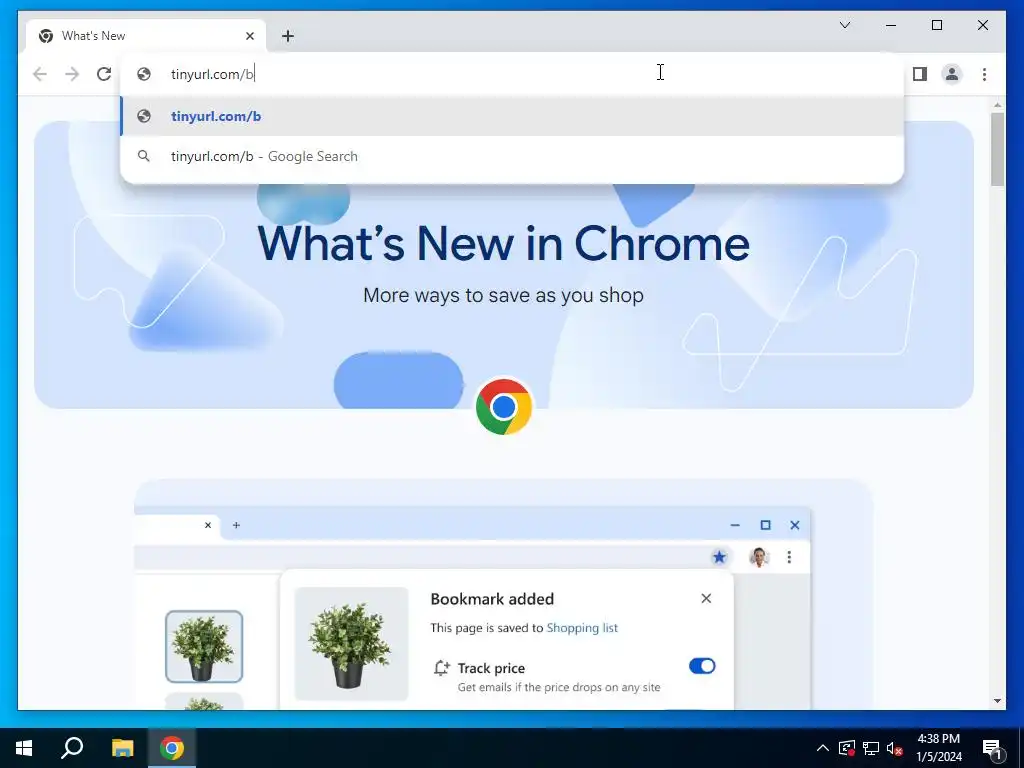1024x768 pixels.
Task: Click the What's New in Chrome heading
Action: pyautogui.click(x=504, y=243)
